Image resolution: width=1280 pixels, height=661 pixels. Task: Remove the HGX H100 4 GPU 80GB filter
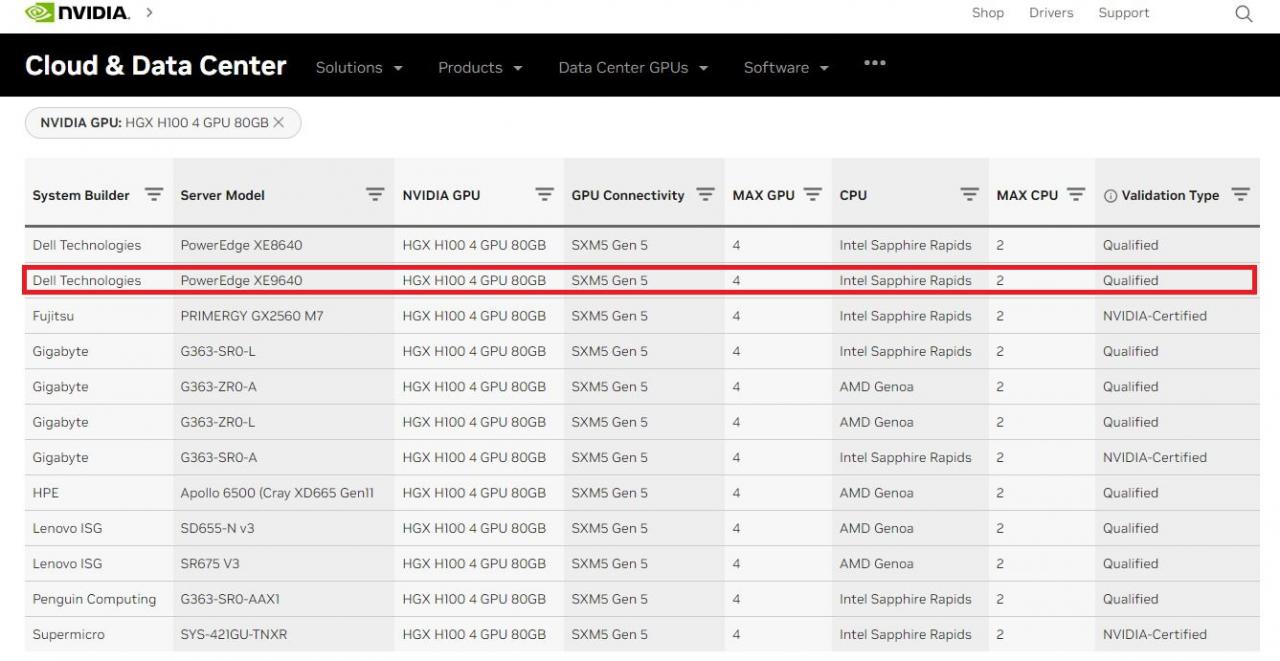(x=279, y=122)
